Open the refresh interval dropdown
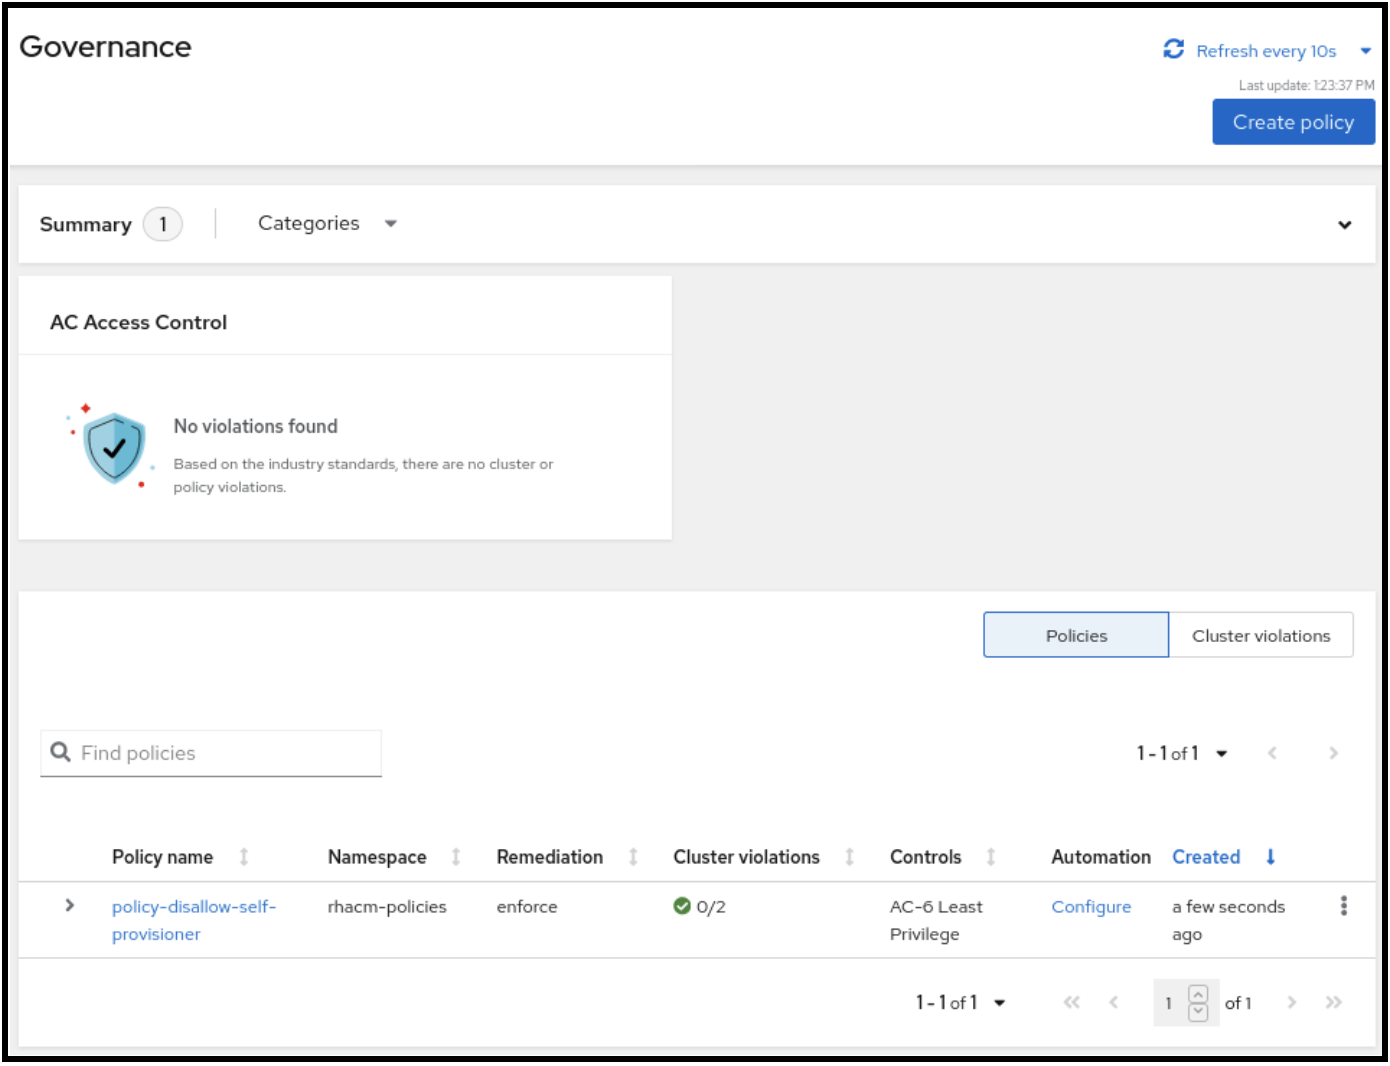The height and width of the screenshot is (1066, 1390). tap(1366, 50)
